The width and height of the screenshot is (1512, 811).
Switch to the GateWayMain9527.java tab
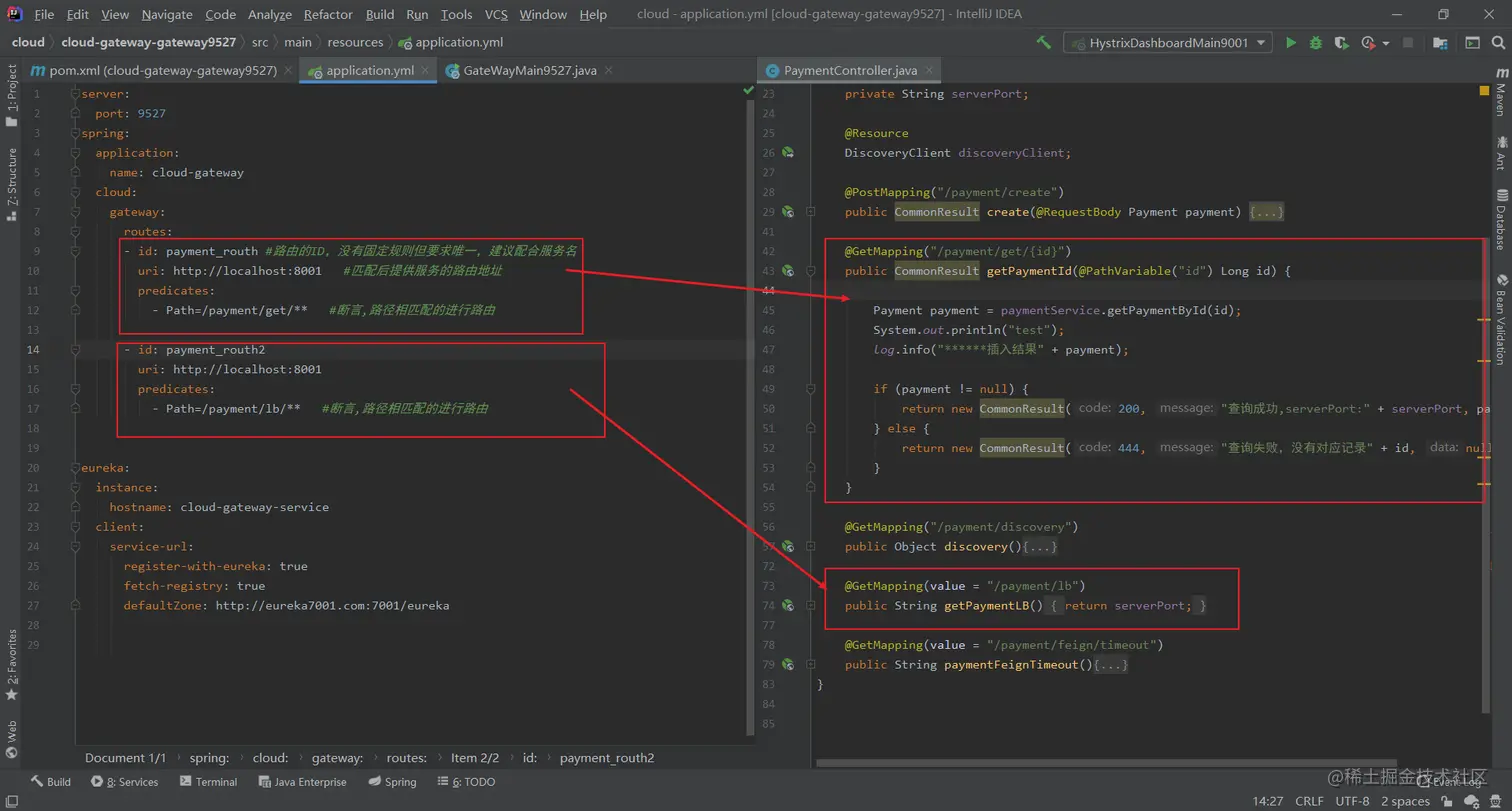pyautogui.click(x=529, y=70)
